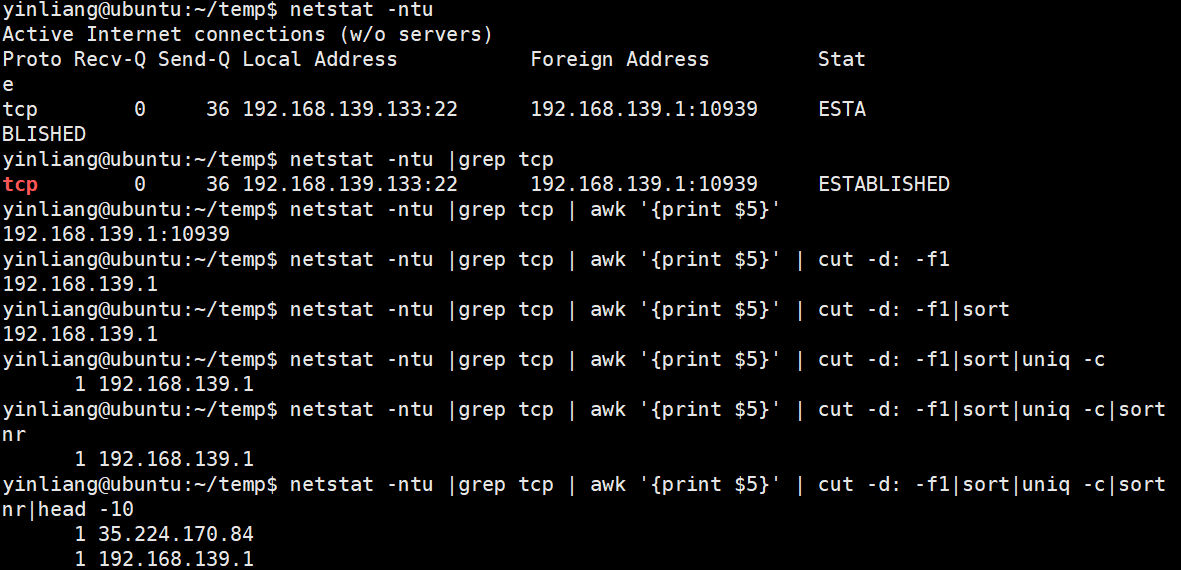Image resolution: width=1181 pixels, height=570 pixels.
Task: Click the red highlighted tcp text
Action: coord(20,184)
